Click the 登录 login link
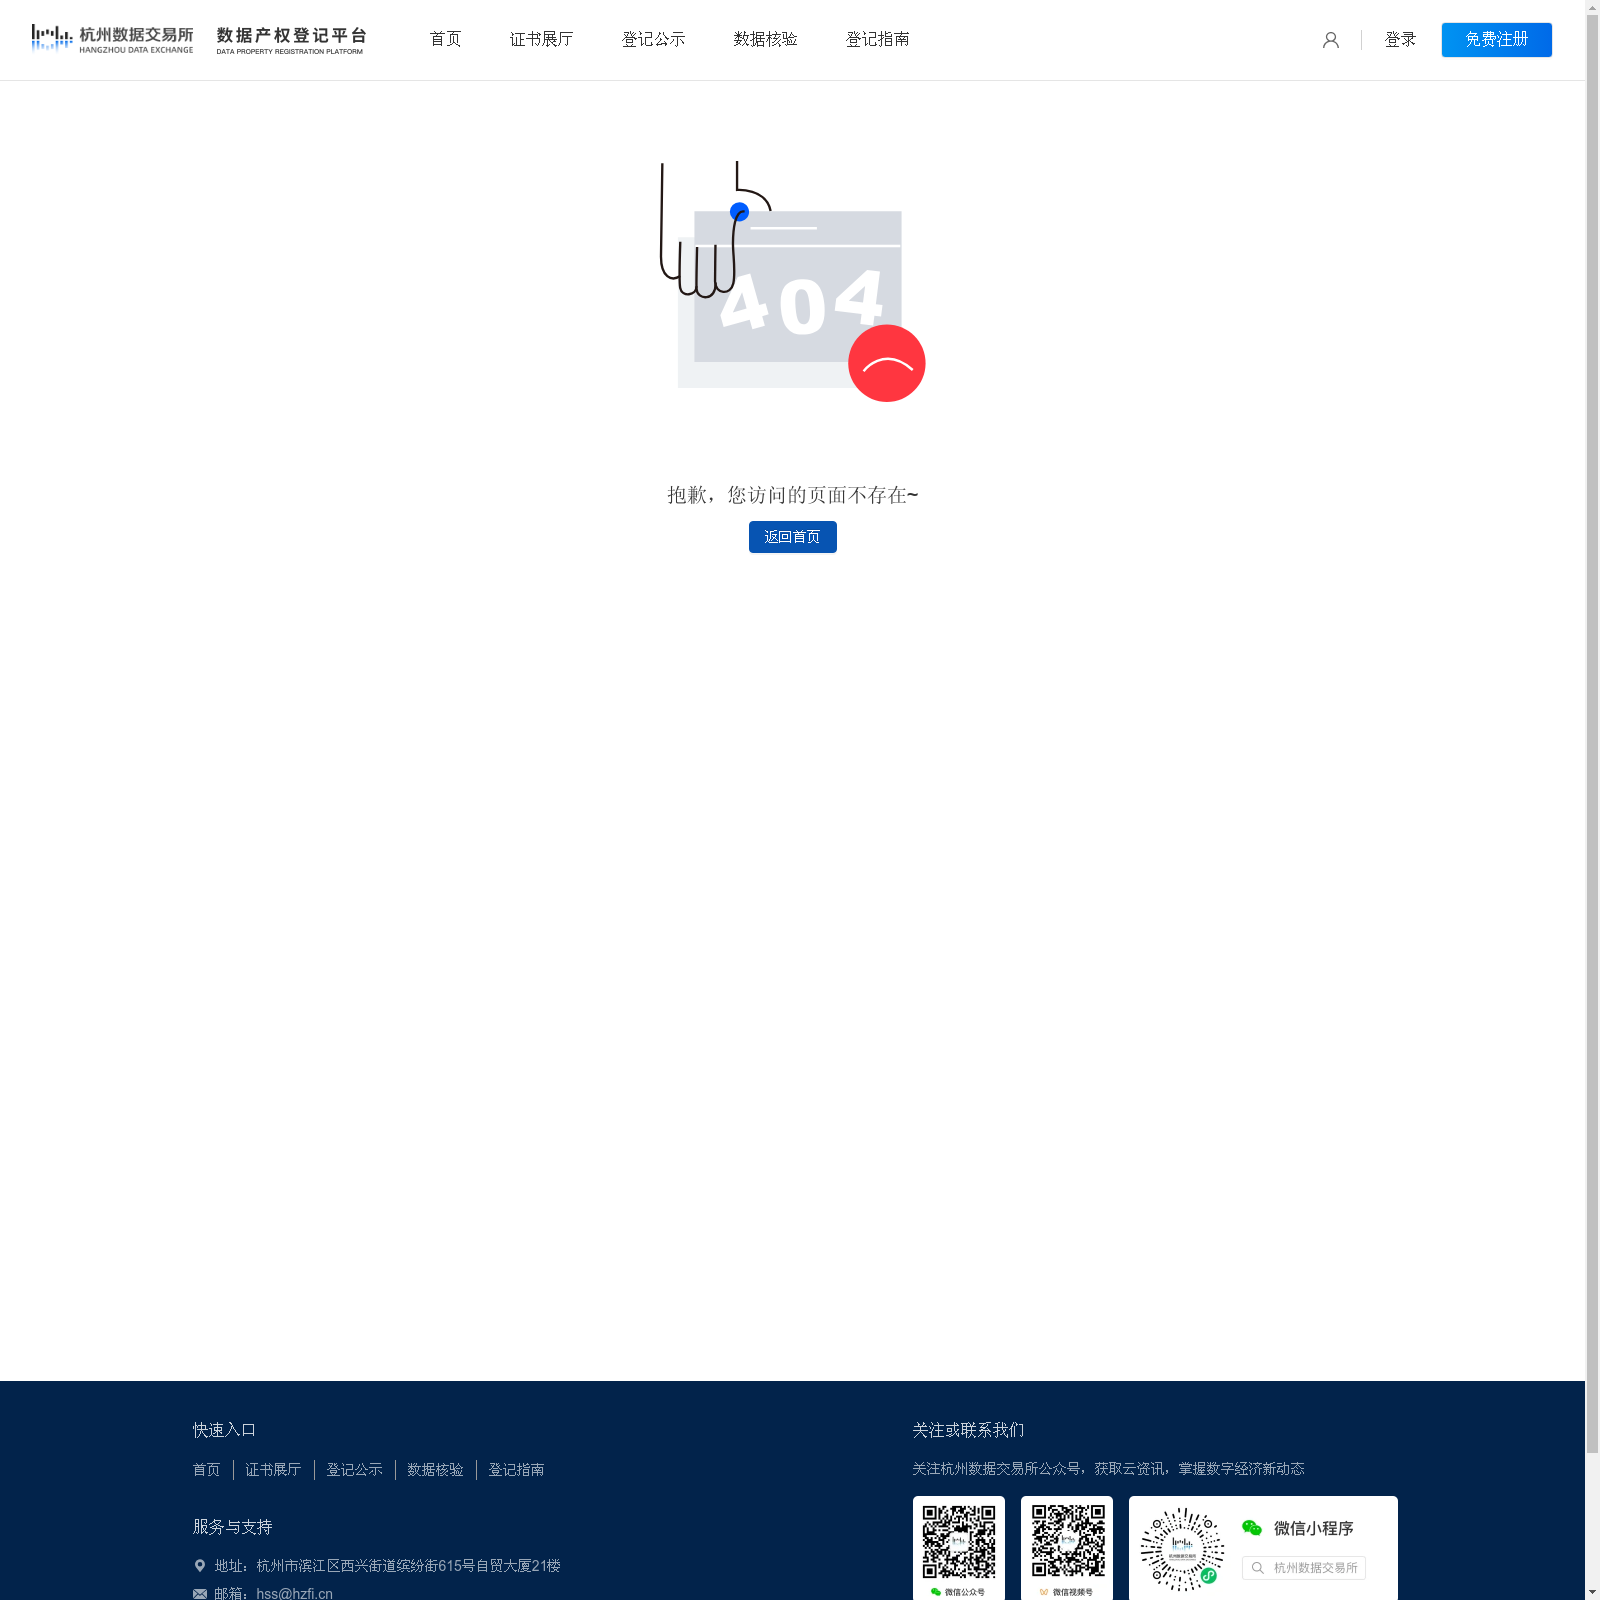Screen dimensions: 1600x1600 pyautogui.click(x=1400, y=39)
